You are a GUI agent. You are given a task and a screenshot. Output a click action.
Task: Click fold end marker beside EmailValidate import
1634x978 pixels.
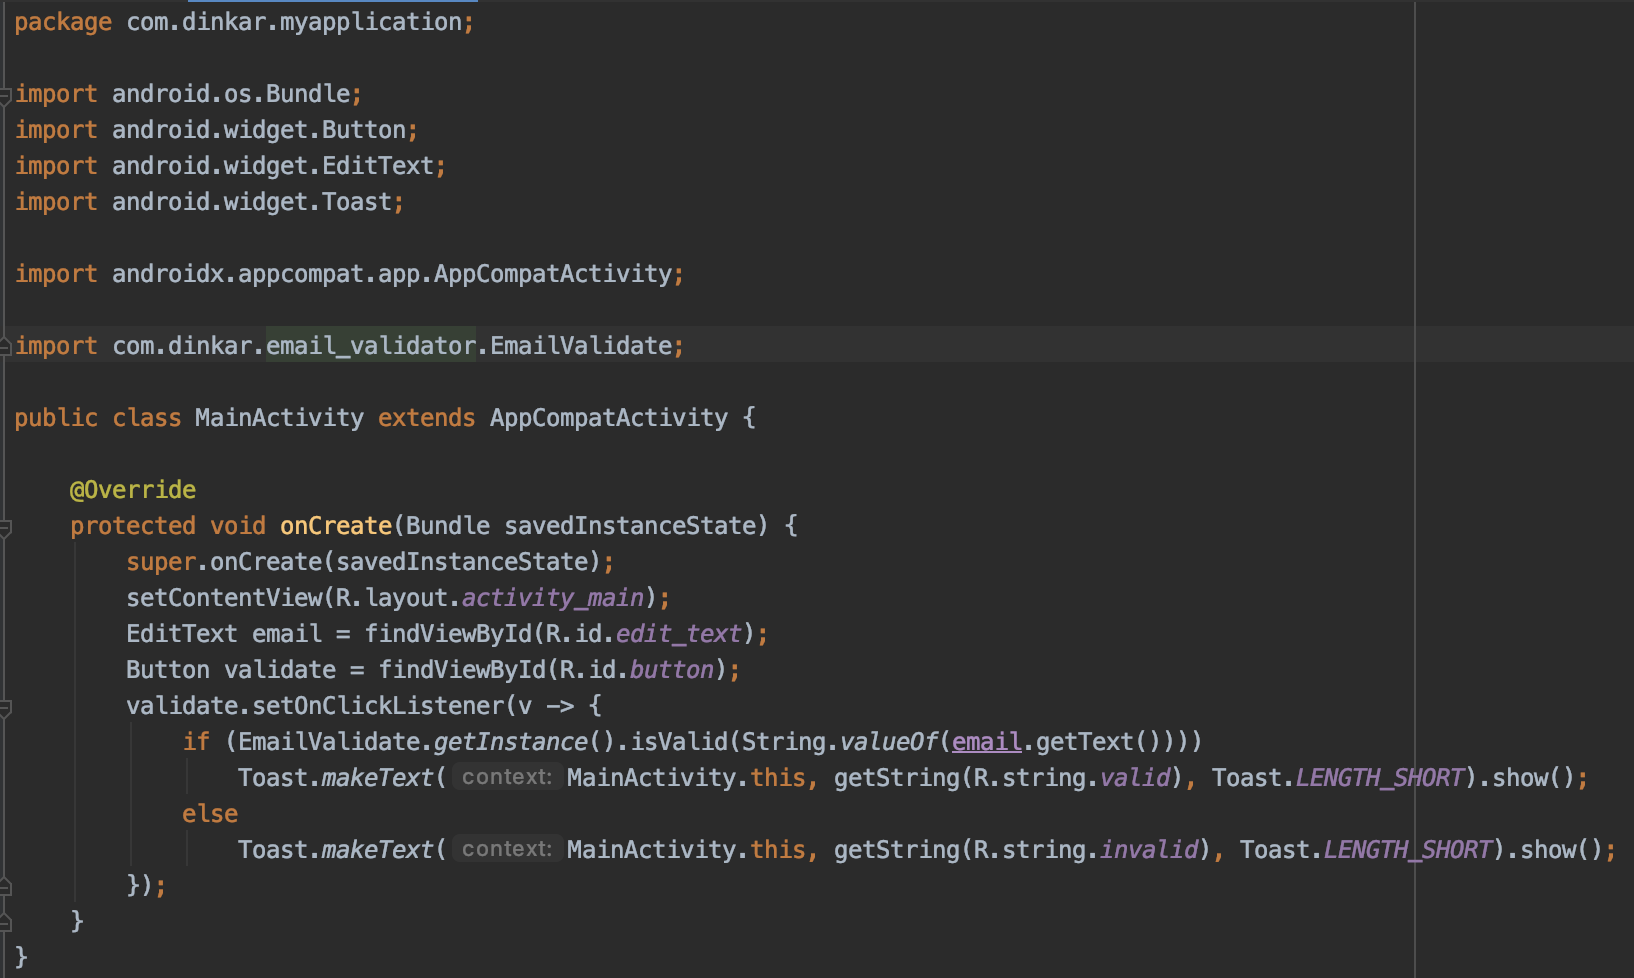(5, 346)
